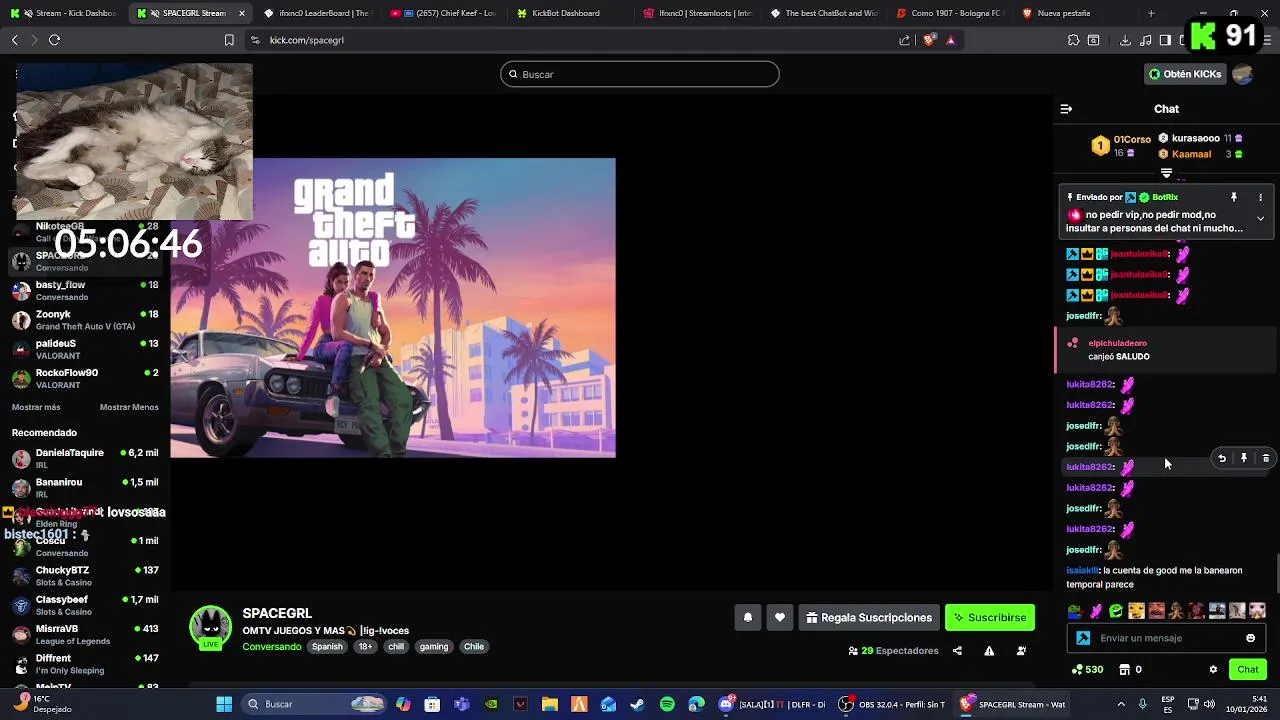Open Spotify from the taskbar
This screenshot has height=720, width=1280.
click(667, 705)
